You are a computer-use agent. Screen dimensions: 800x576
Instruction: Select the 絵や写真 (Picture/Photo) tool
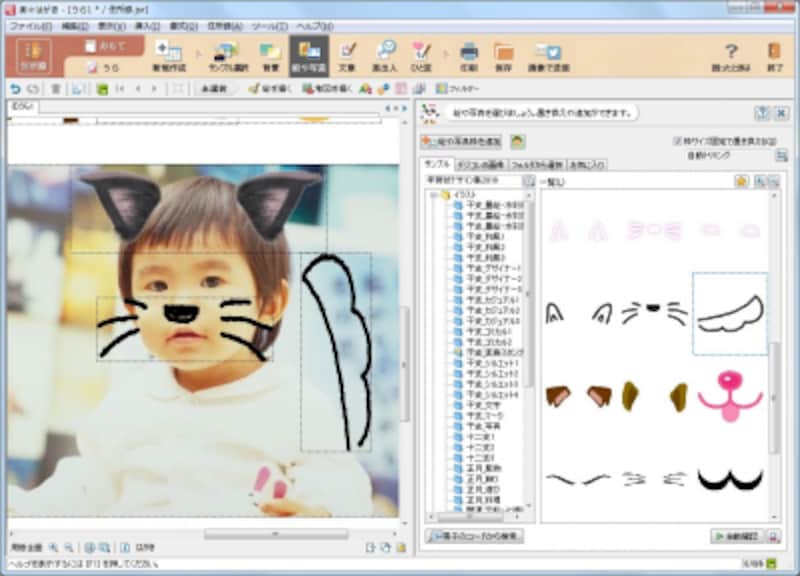pos(308,56)
